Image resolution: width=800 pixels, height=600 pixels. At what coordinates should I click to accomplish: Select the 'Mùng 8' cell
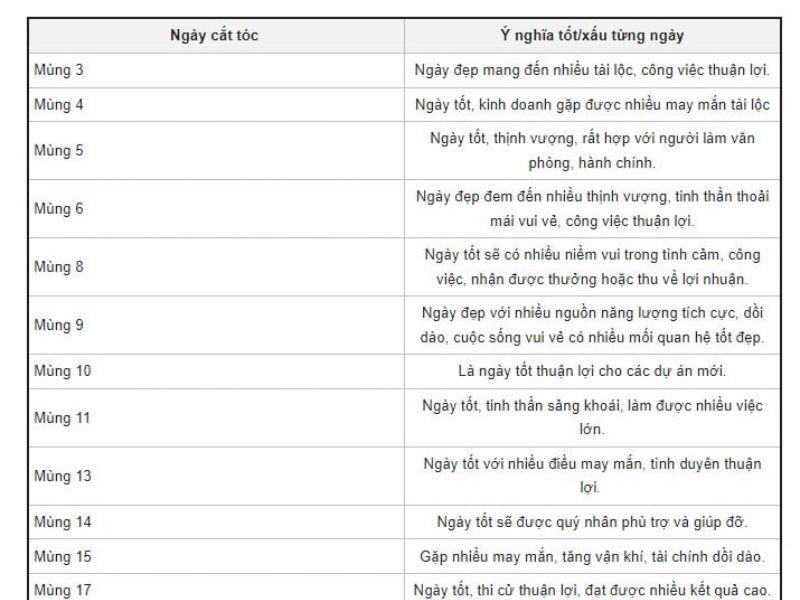tap(217, 267)
